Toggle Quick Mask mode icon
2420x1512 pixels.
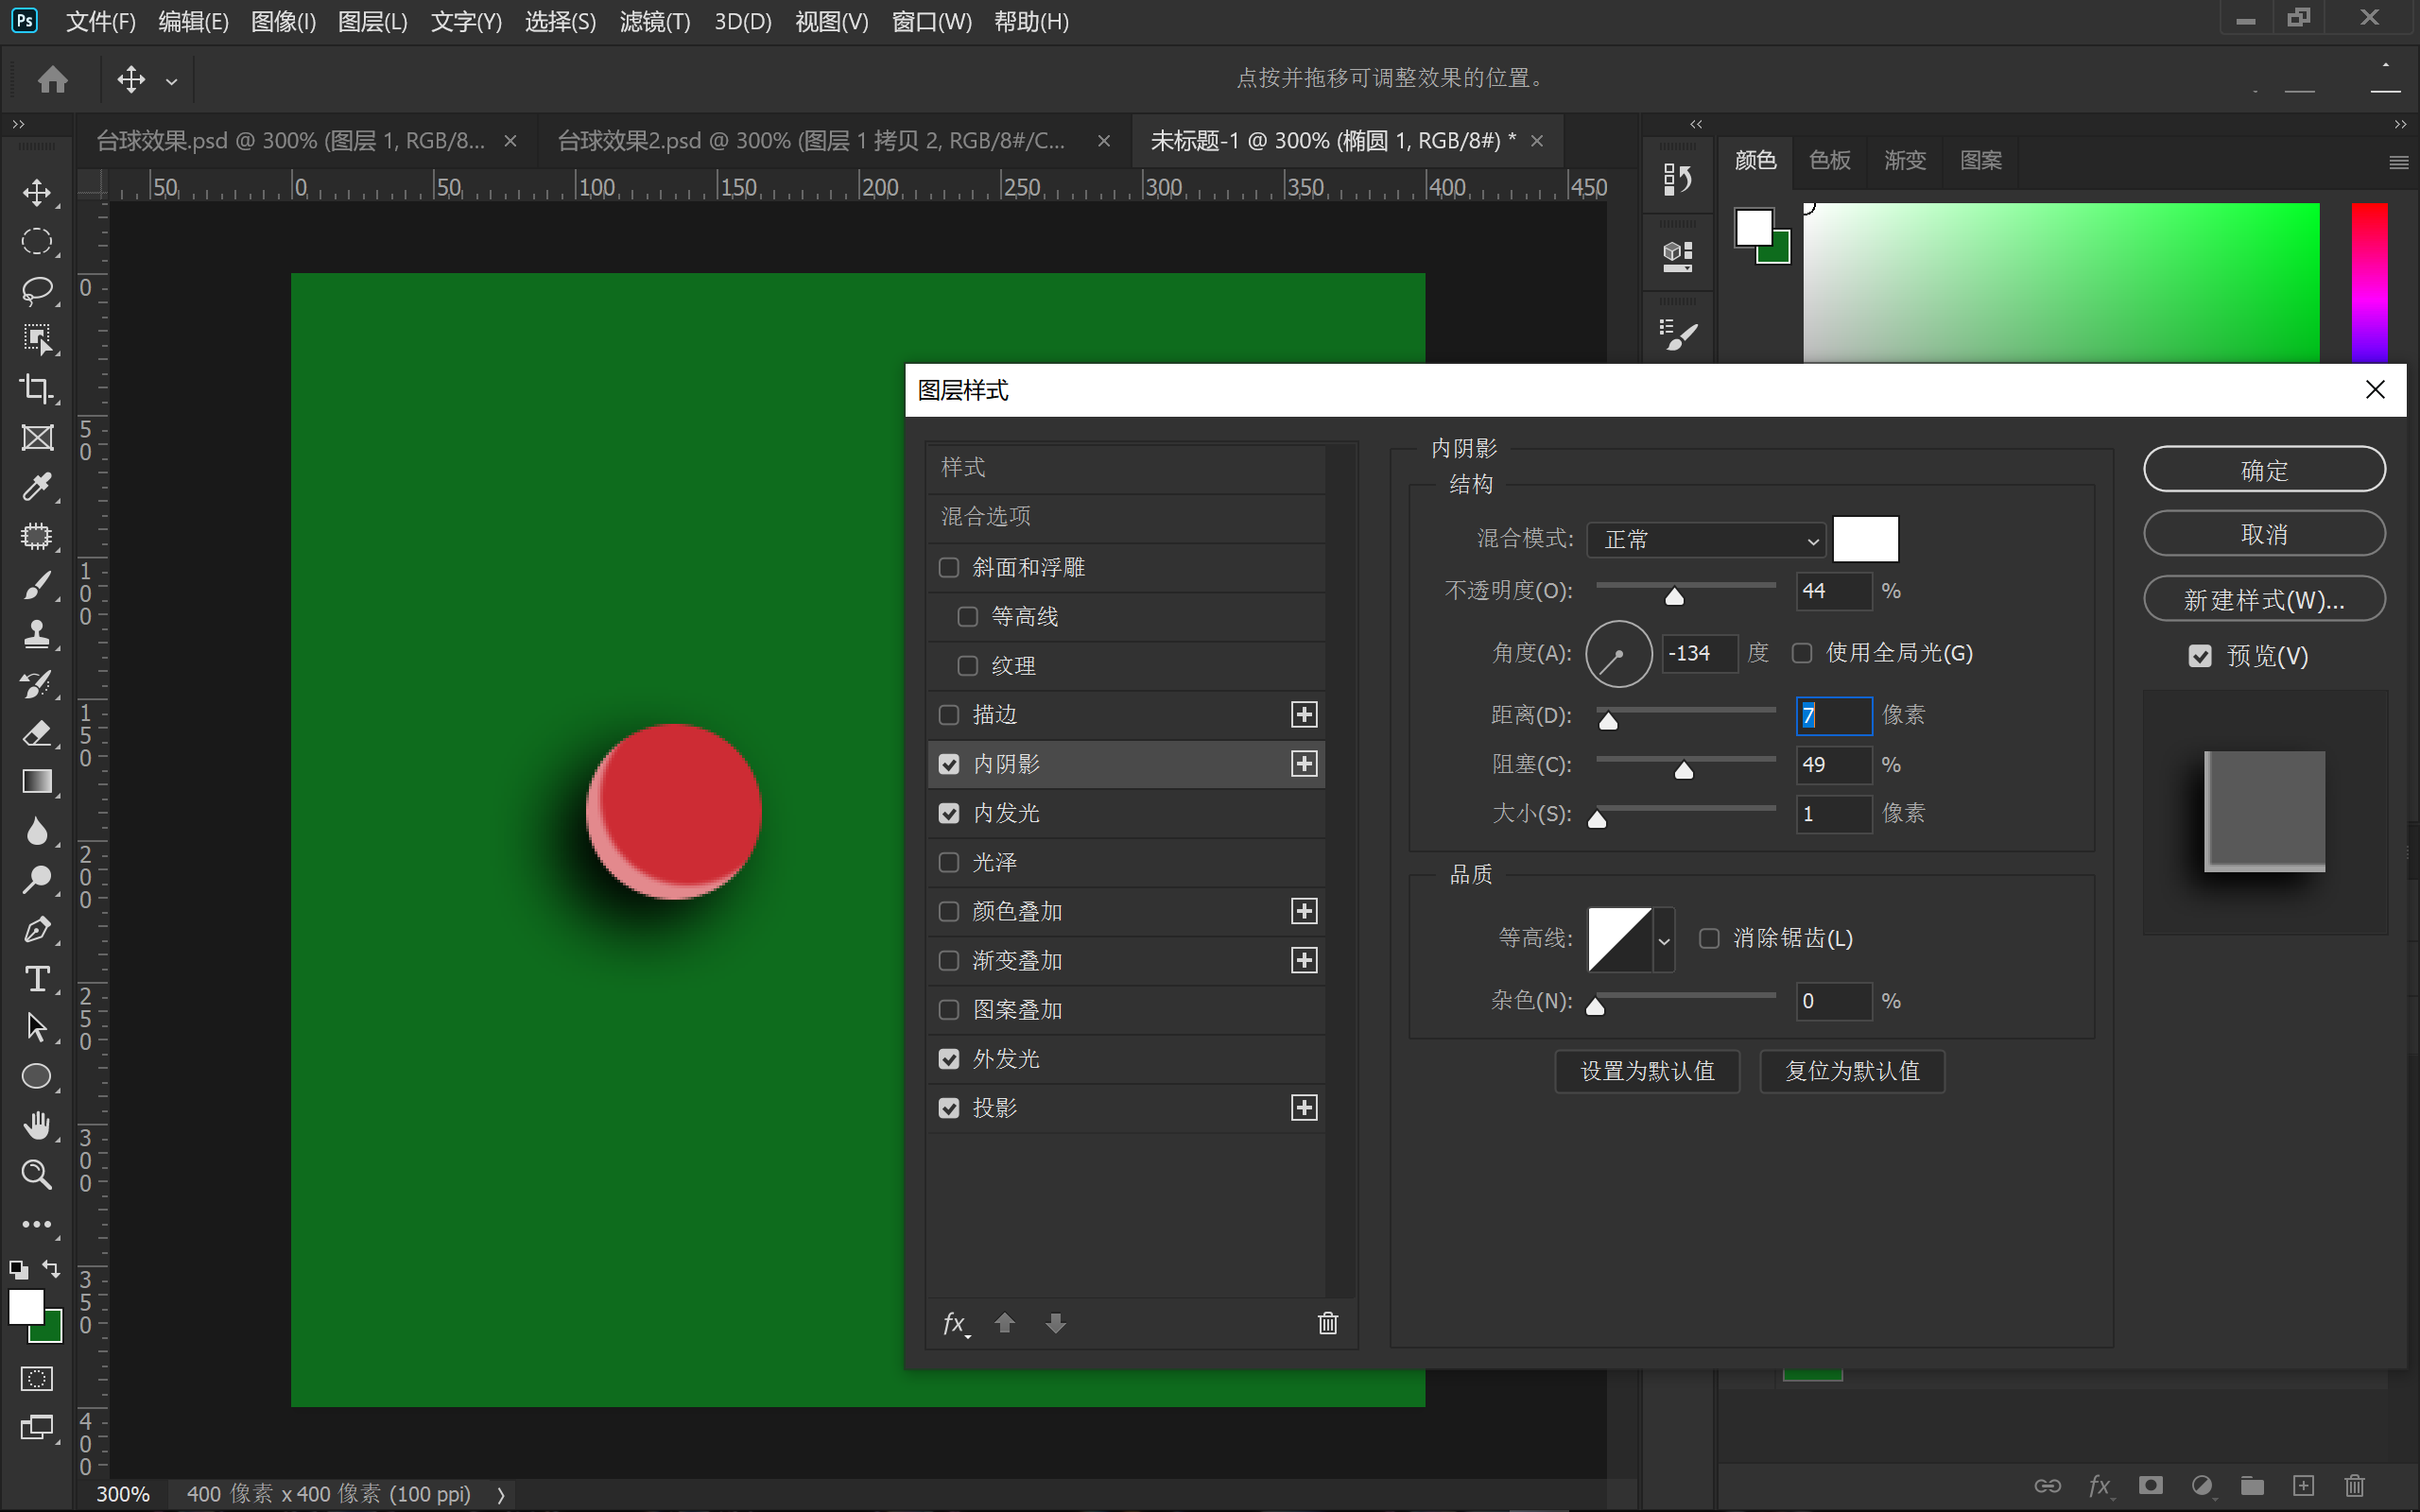point(37,1379)
